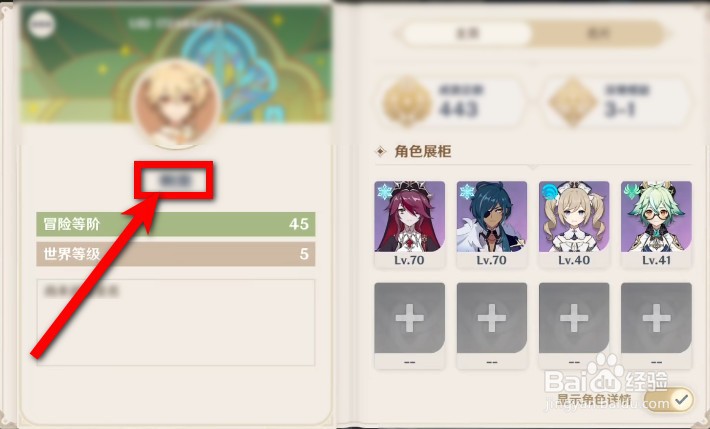Click the 世界等级 world level bar
This screenshot has height=429, width=710.
click(176, 254)
